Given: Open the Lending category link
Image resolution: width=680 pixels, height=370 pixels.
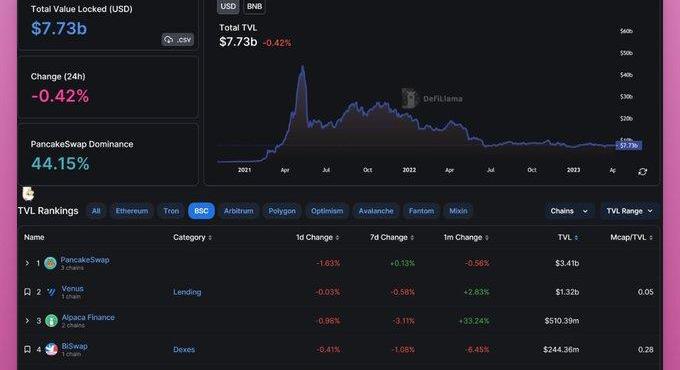Looking at the screenshot, I should click(x=187, y=292).
